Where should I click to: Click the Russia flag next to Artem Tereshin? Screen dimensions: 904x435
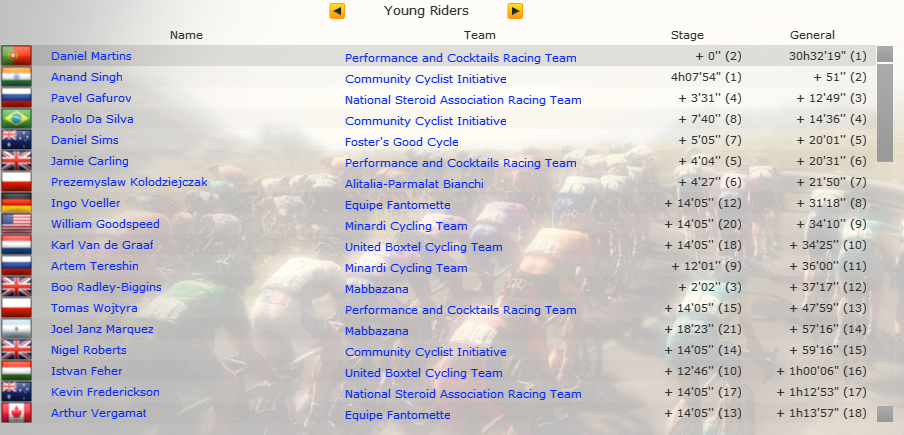coord(17,266)
